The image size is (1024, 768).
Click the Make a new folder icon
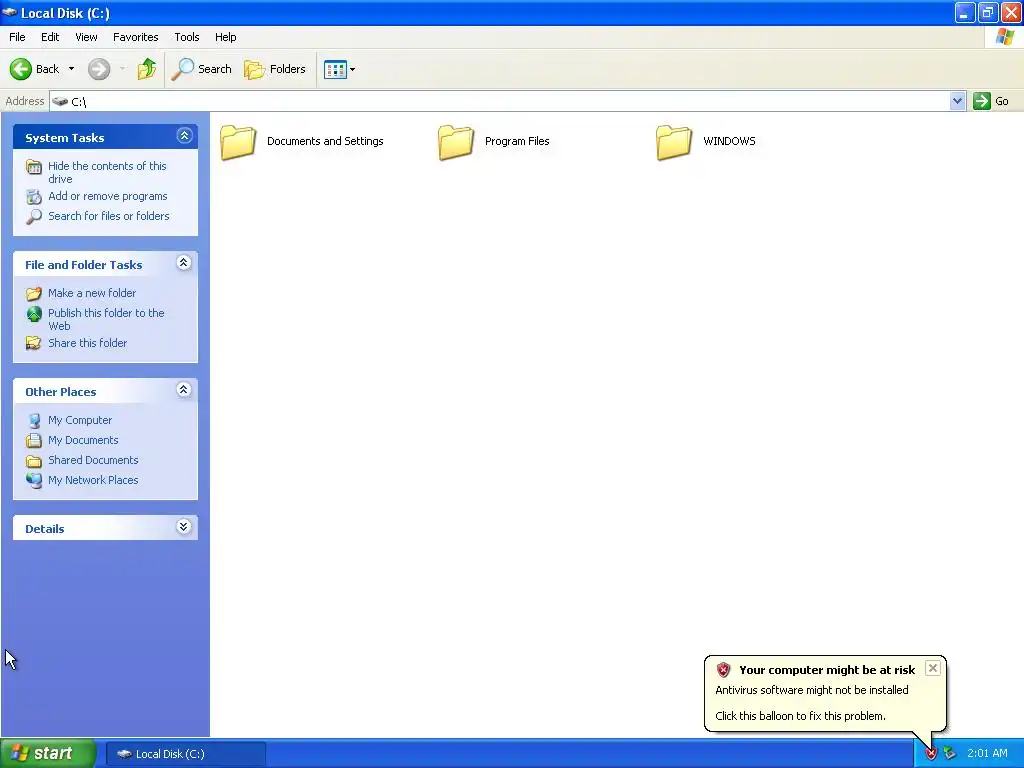34,294
